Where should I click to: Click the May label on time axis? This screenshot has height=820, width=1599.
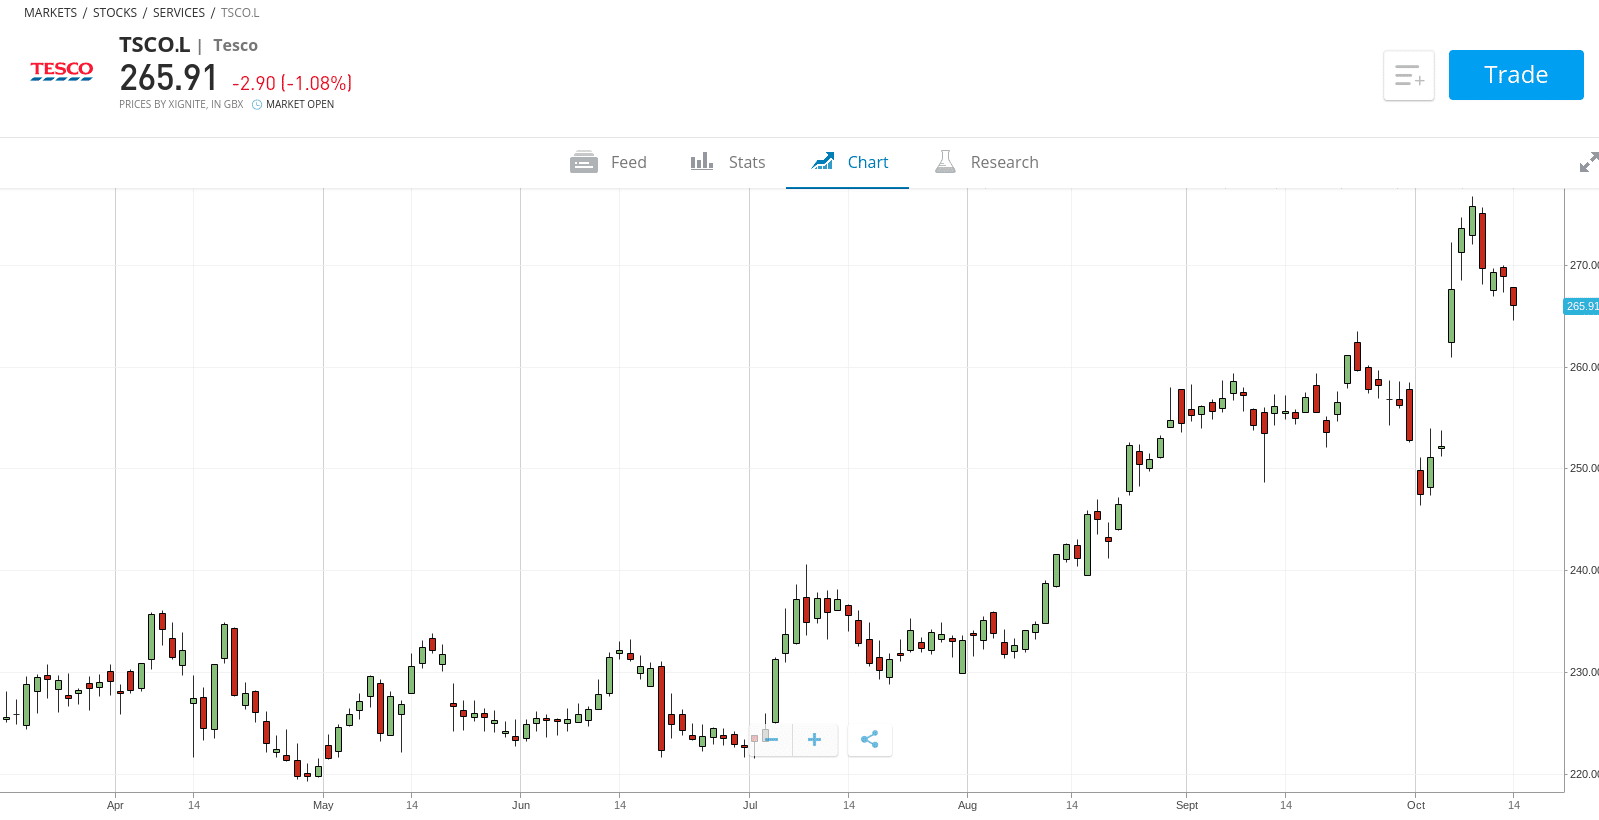(323, 805)
